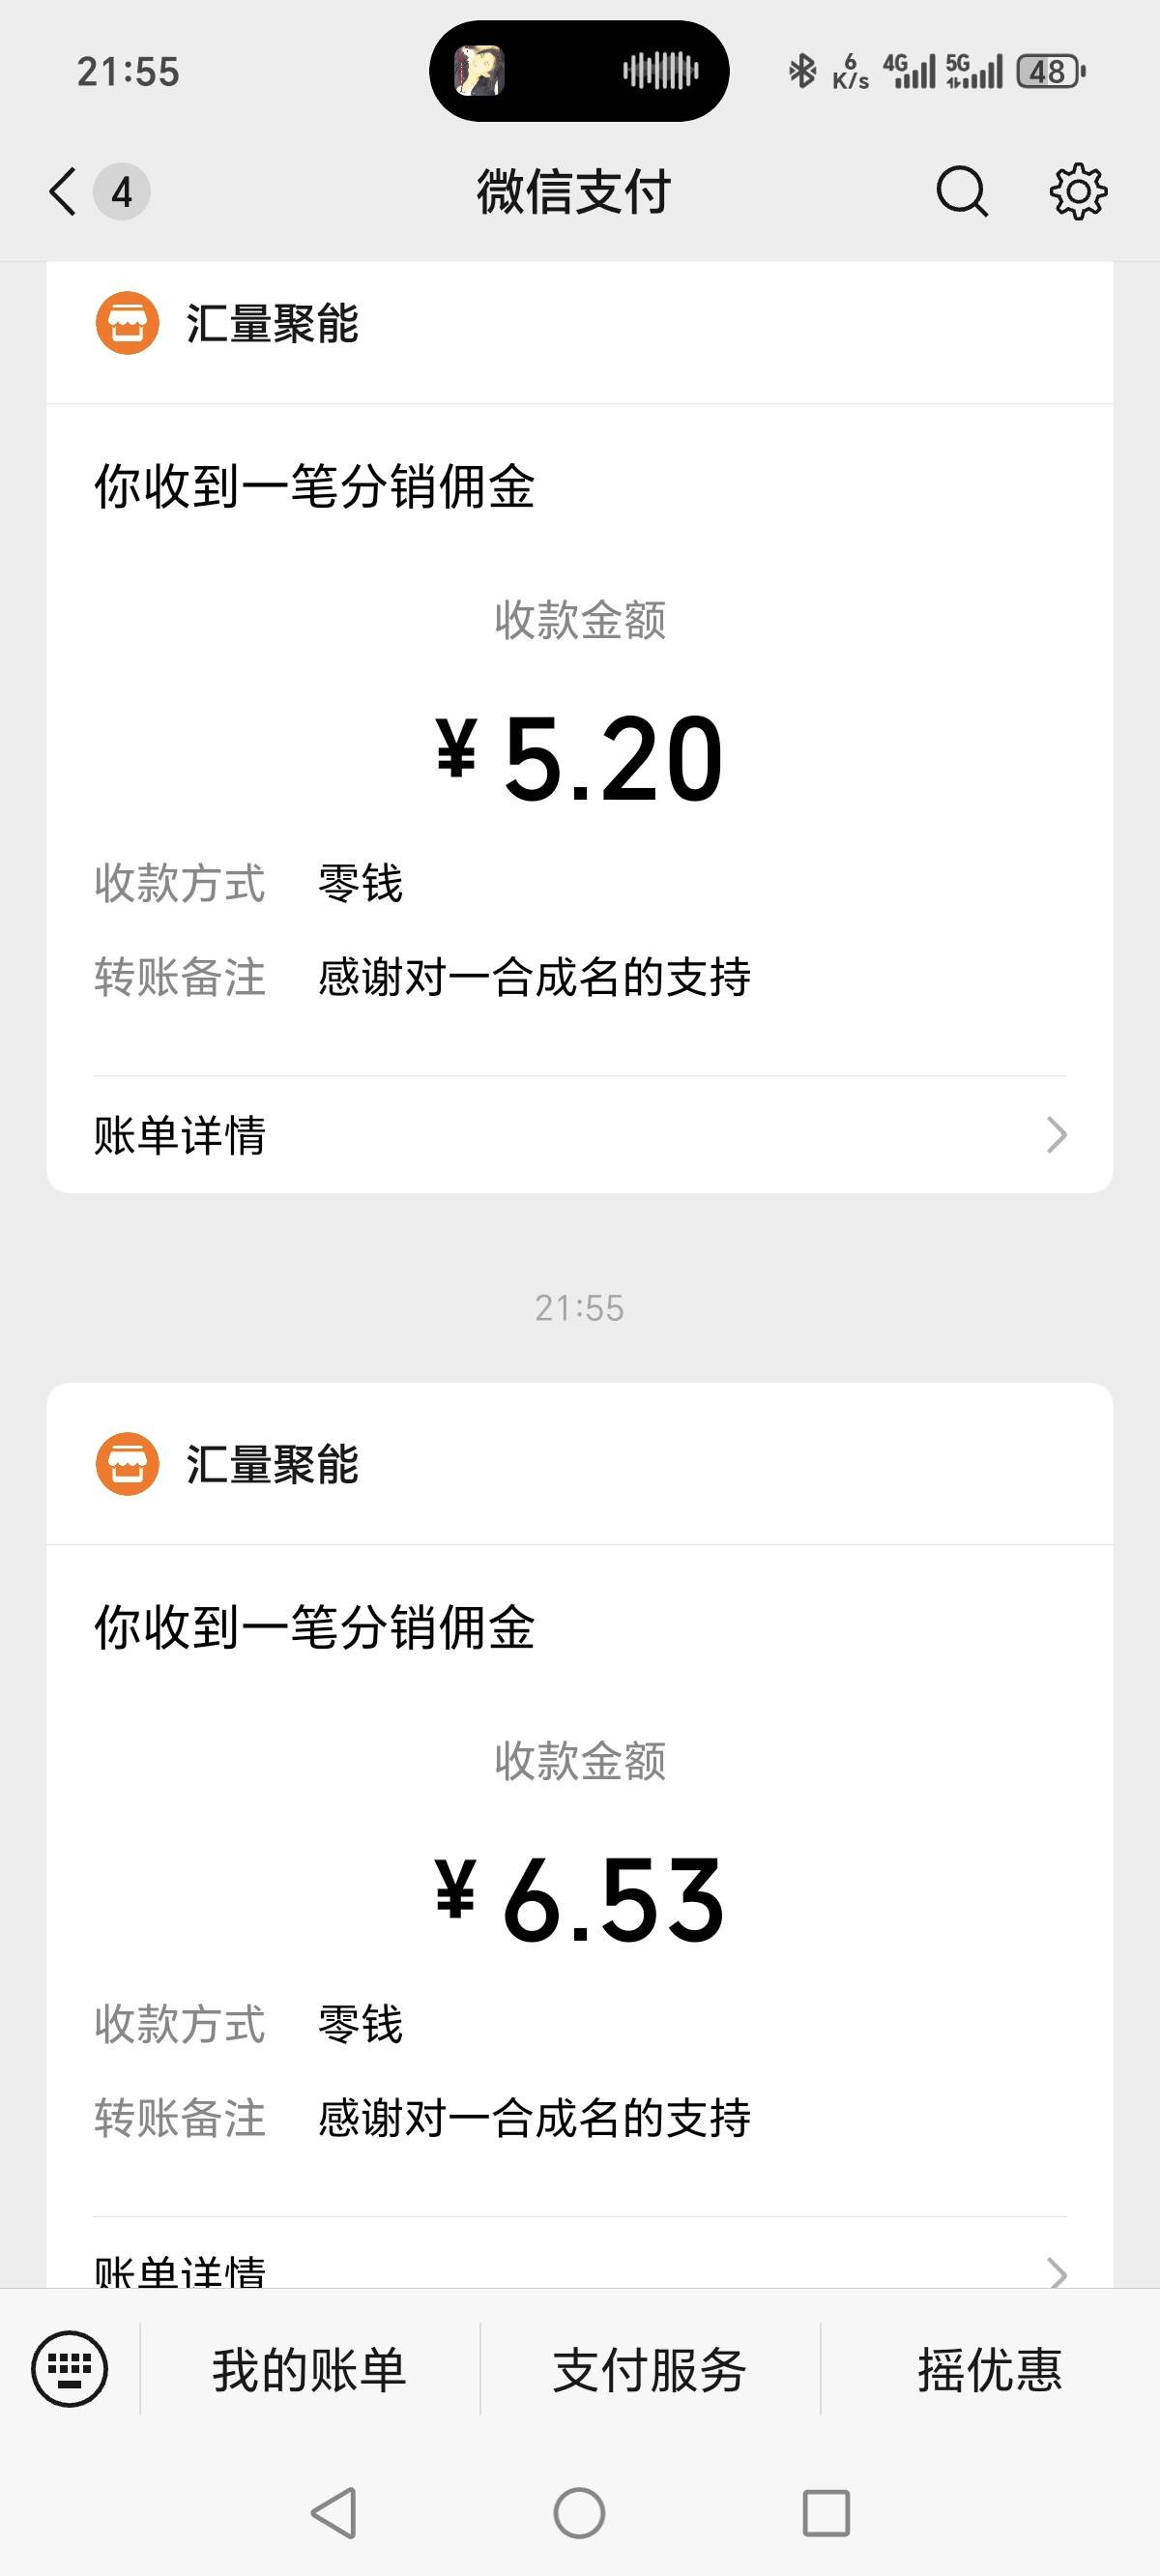Screen dimensions: 1160x2576
Task: Open settings gear icon
Action: pyautogui.click(x=1078, y=191)
